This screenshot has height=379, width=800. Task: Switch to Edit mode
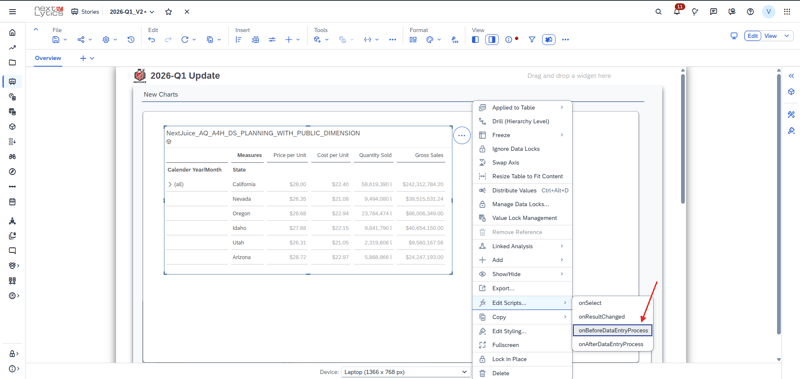coord(752,36)
